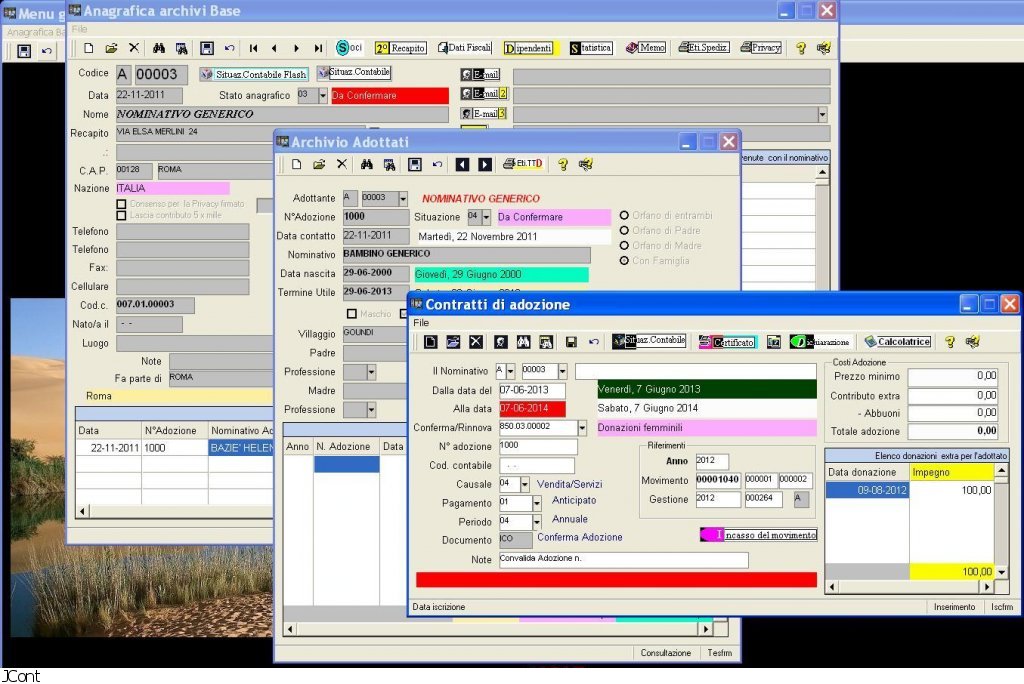Click the Dichiarazione toolbar icon

[820, 341]
